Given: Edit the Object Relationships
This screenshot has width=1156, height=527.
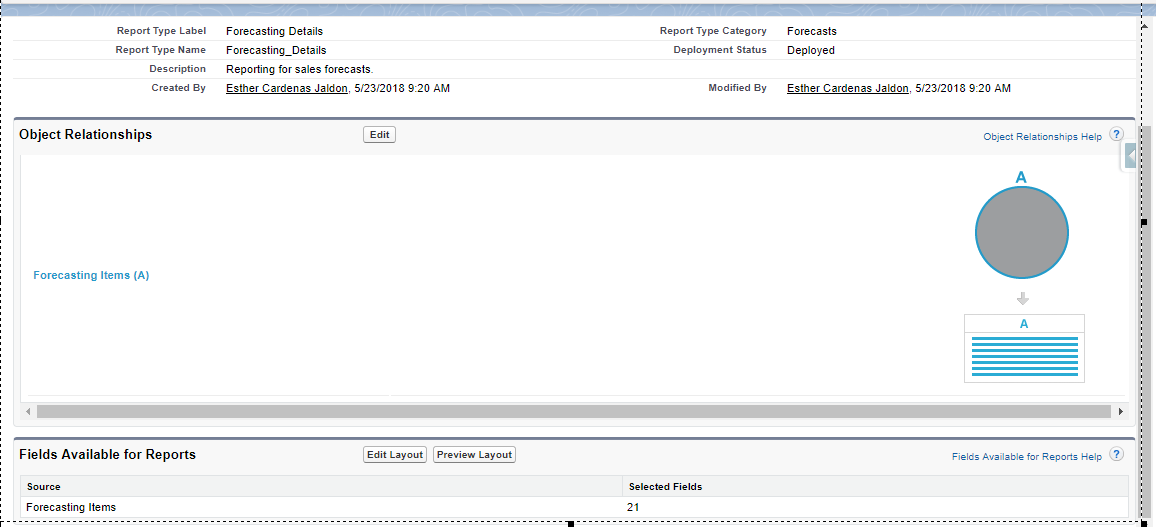Looking at the screenshot, I should pyautogui.click(x=380, y=135).
